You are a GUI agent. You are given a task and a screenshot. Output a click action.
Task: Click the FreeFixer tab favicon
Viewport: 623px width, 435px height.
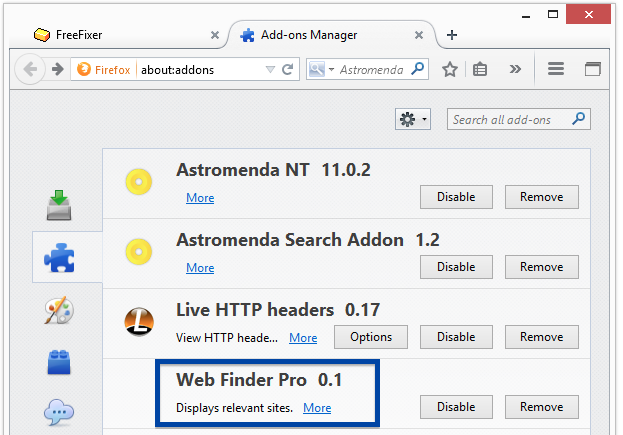pos(42,35)
